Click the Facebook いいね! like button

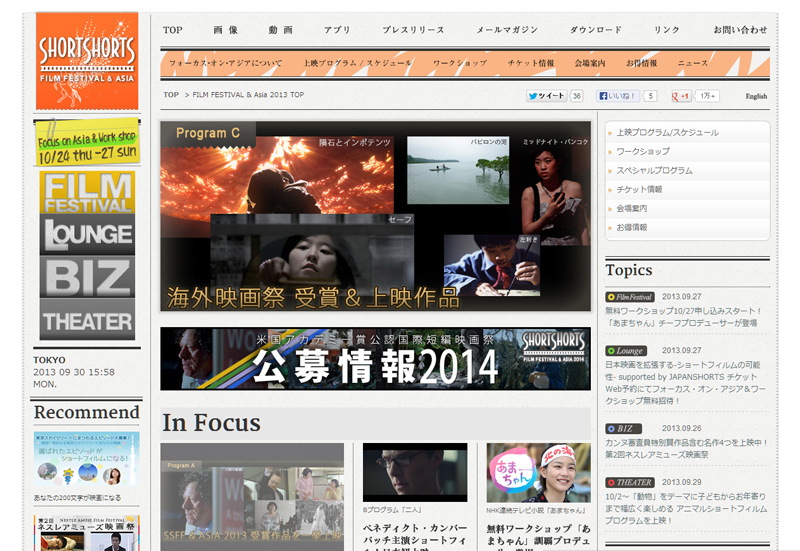click(x=618, y=96)
